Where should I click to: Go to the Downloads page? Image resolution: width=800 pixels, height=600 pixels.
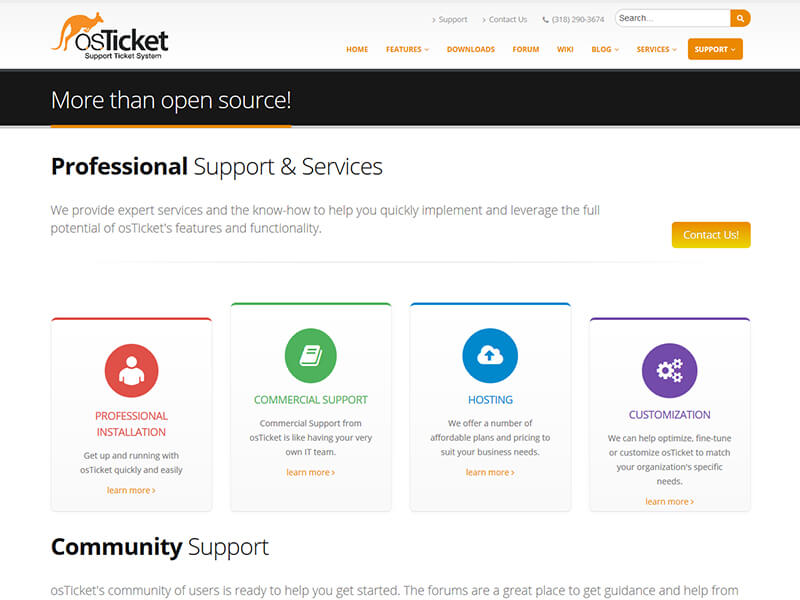(471, 49)
